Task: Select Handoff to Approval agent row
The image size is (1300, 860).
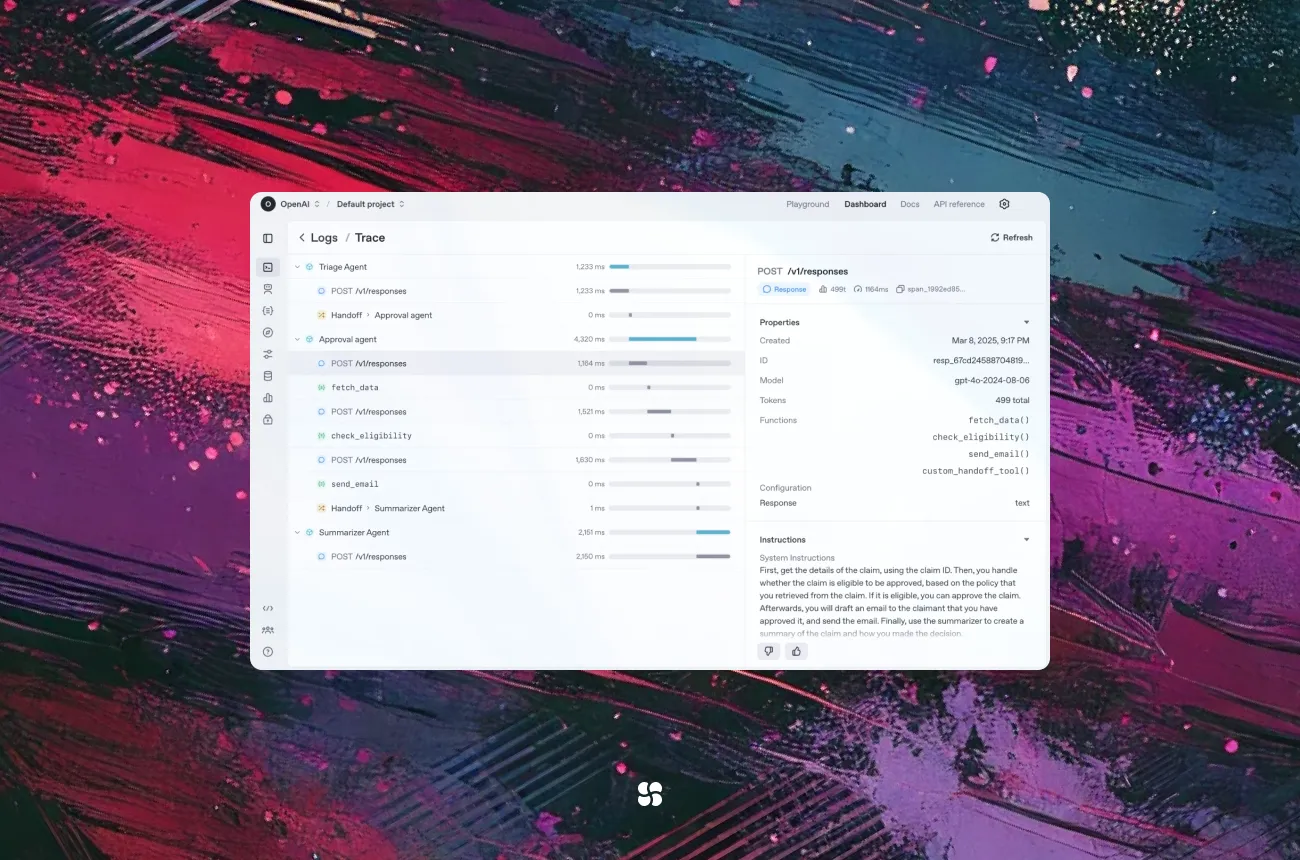Action: [x=516, y=315]
